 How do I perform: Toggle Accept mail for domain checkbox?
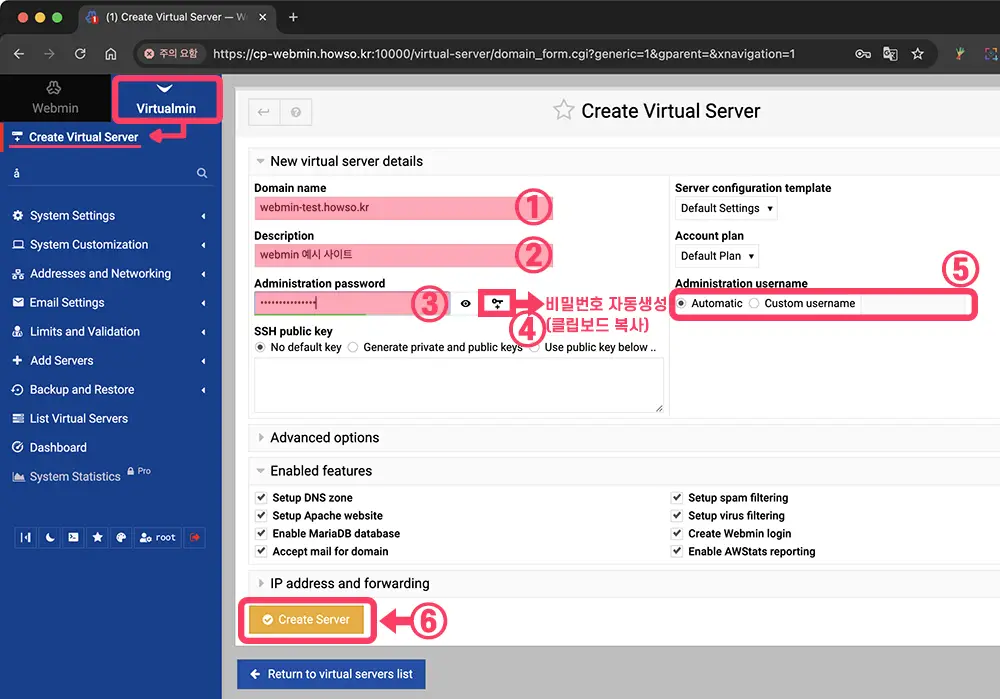pos(261,551)
